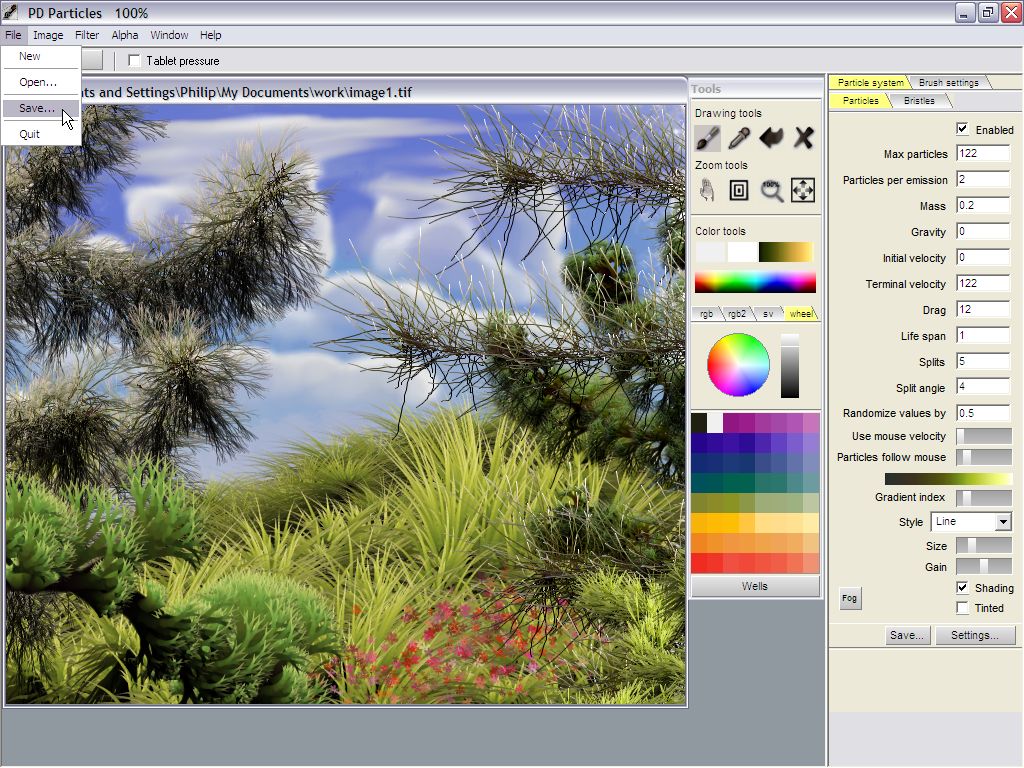Image resolution: width=1024 pixels, height=768 pixels.
Task: Toggle the Tablet pressure checkbox
Action: (x=135, y=61)
